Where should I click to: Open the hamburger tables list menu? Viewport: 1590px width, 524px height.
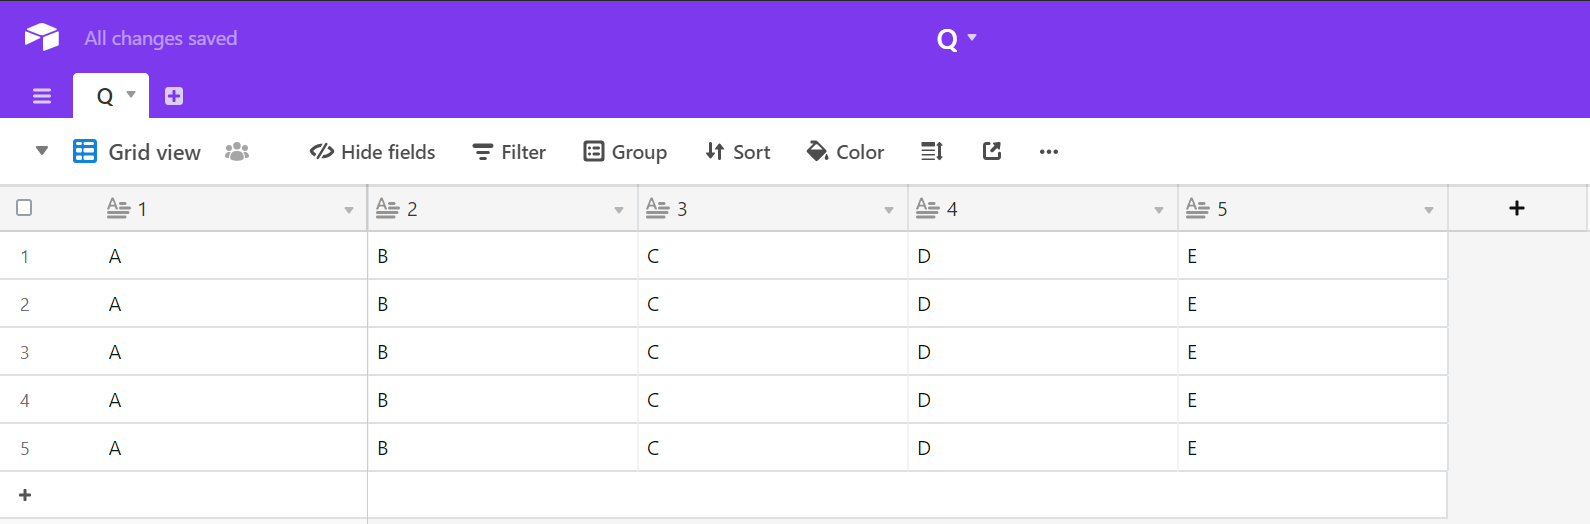[42, 96]
